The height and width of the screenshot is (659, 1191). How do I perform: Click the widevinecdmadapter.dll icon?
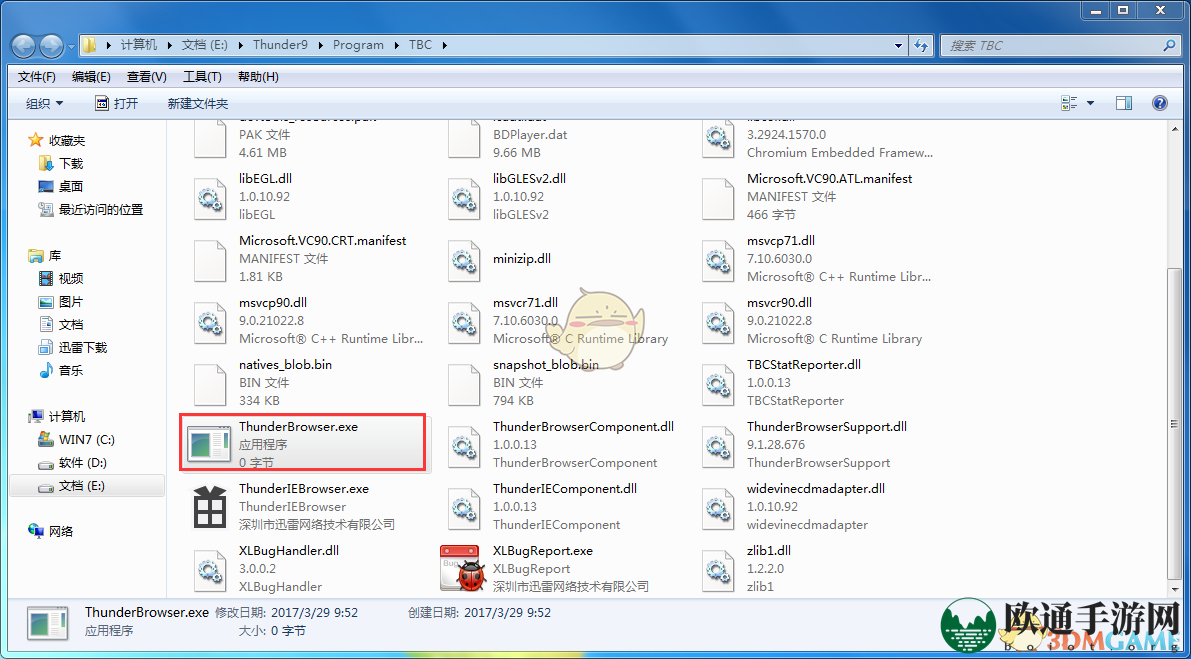[717, 507]
